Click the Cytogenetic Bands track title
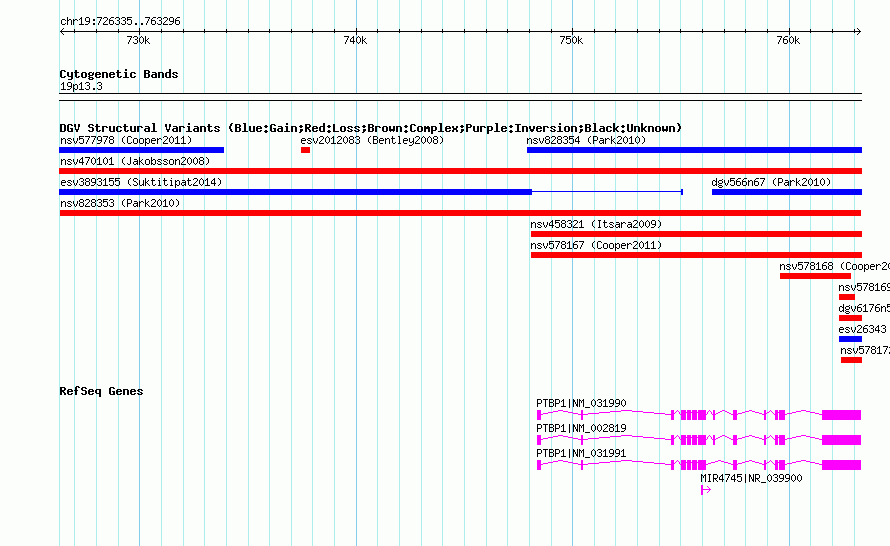 tap(119, 74)
